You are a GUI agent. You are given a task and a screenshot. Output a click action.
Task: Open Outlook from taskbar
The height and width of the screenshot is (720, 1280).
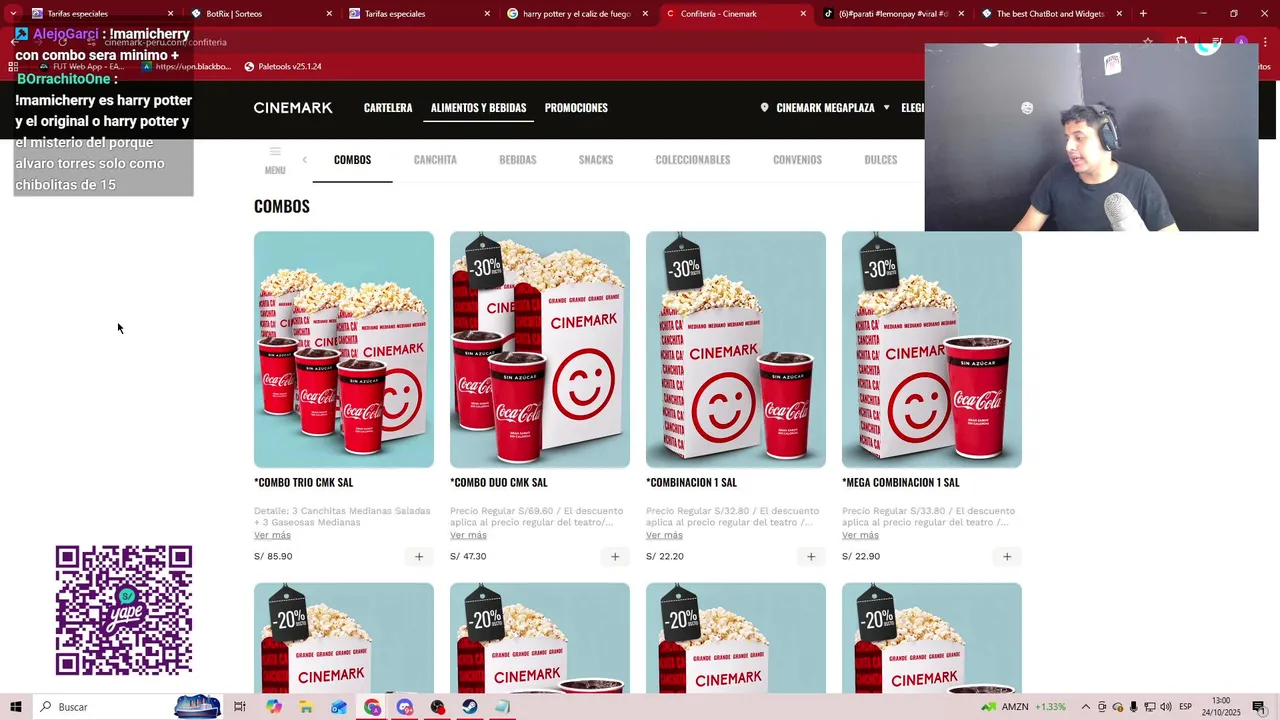pyautogui.click(x=339, y=707)
